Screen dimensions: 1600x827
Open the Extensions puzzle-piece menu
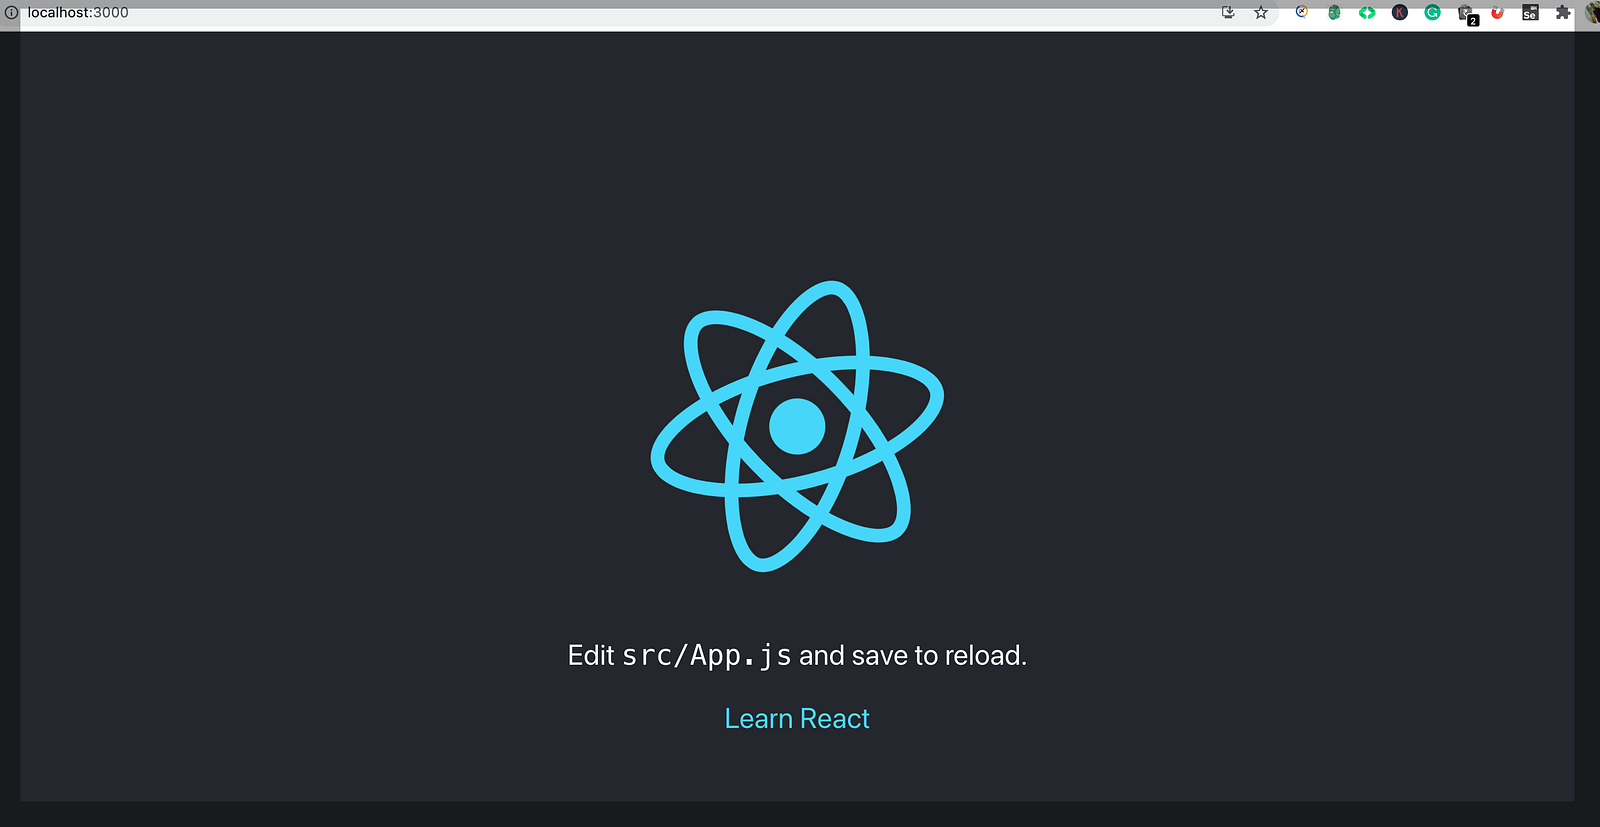[1563, 13]
